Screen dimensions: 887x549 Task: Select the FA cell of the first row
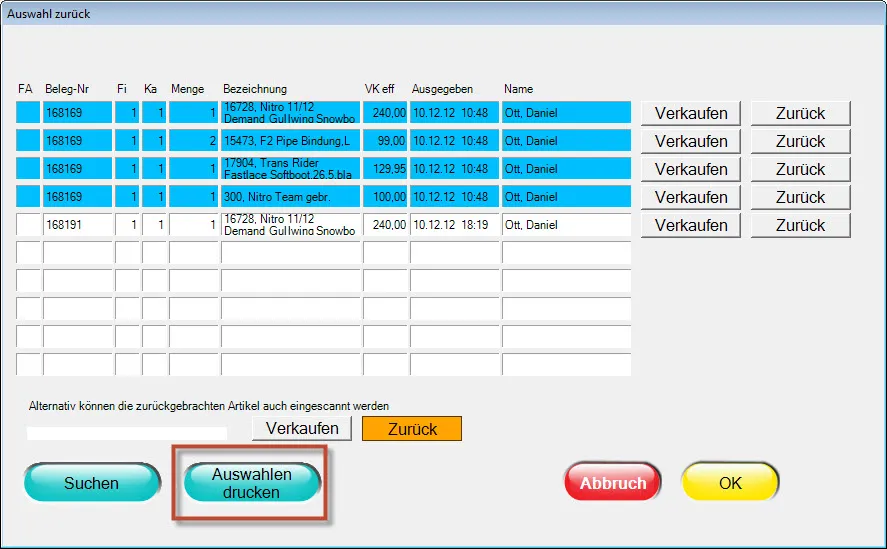27,113
